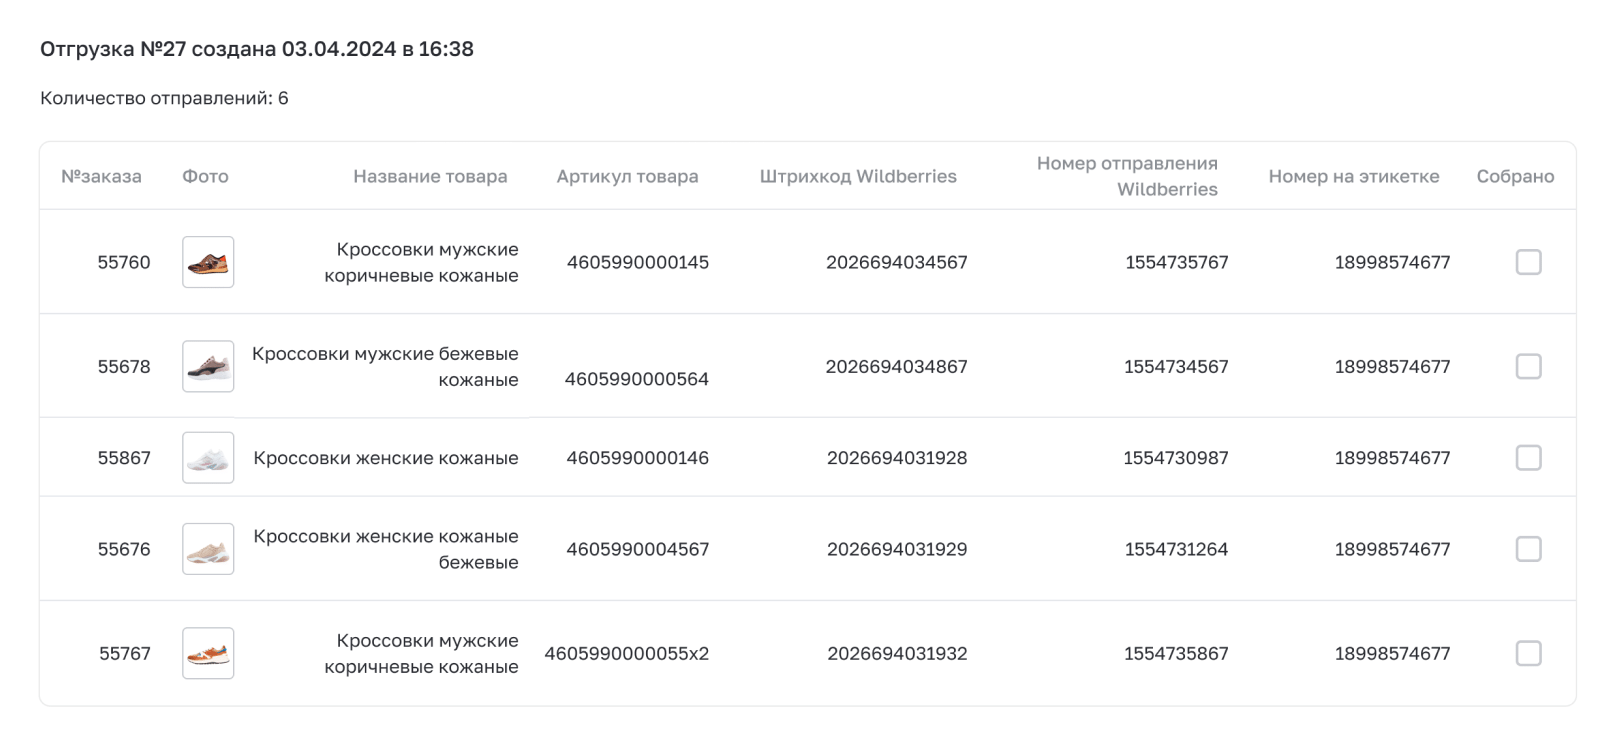Select the Артикул товара column header
1600x744 pixels.
tap(627, 177)
